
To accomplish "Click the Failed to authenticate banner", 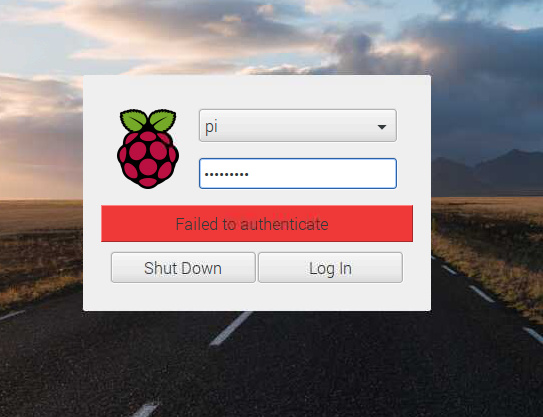I will click(x=257, y=223).
